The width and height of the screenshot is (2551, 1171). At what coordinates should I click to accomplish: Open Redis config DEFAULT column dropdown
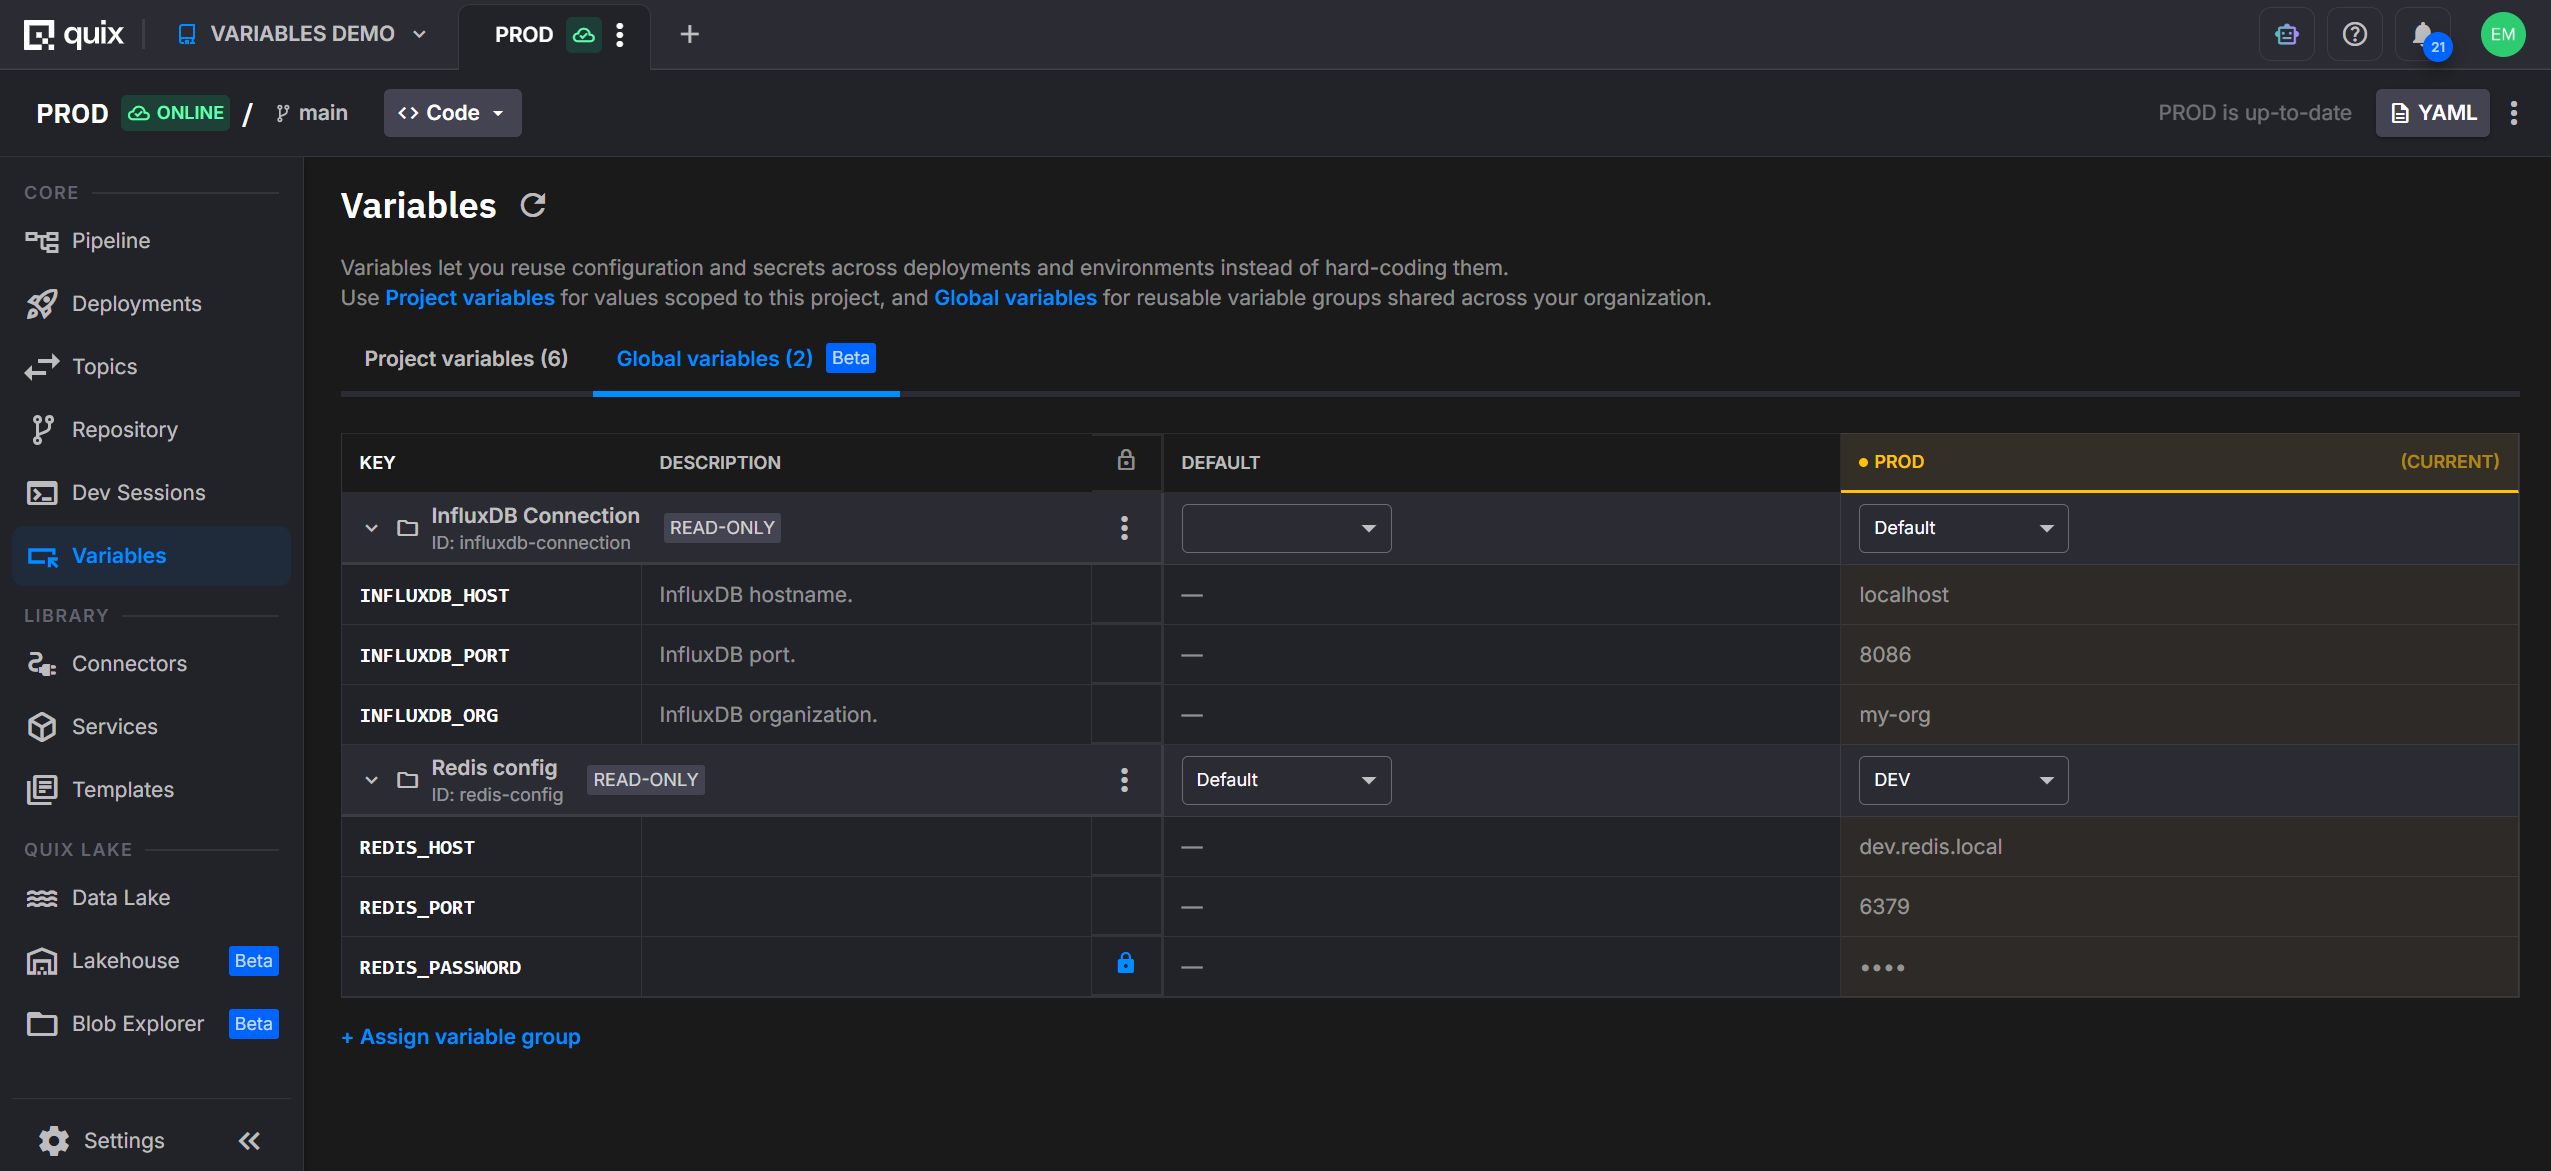[1286, 780]
